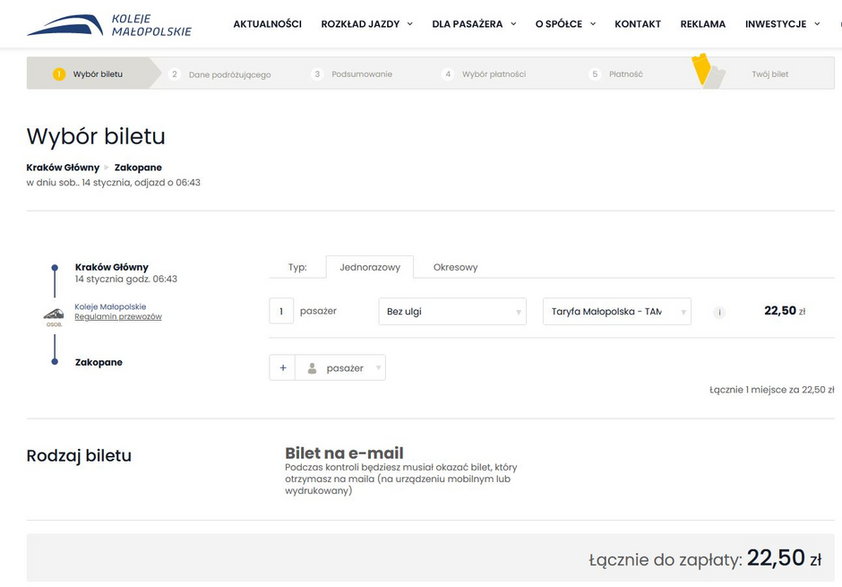This screenshot has height=587, width=842.
Task: Click the train icon on the route timeline
Action: pyautogui.click(x=54, y=313)
